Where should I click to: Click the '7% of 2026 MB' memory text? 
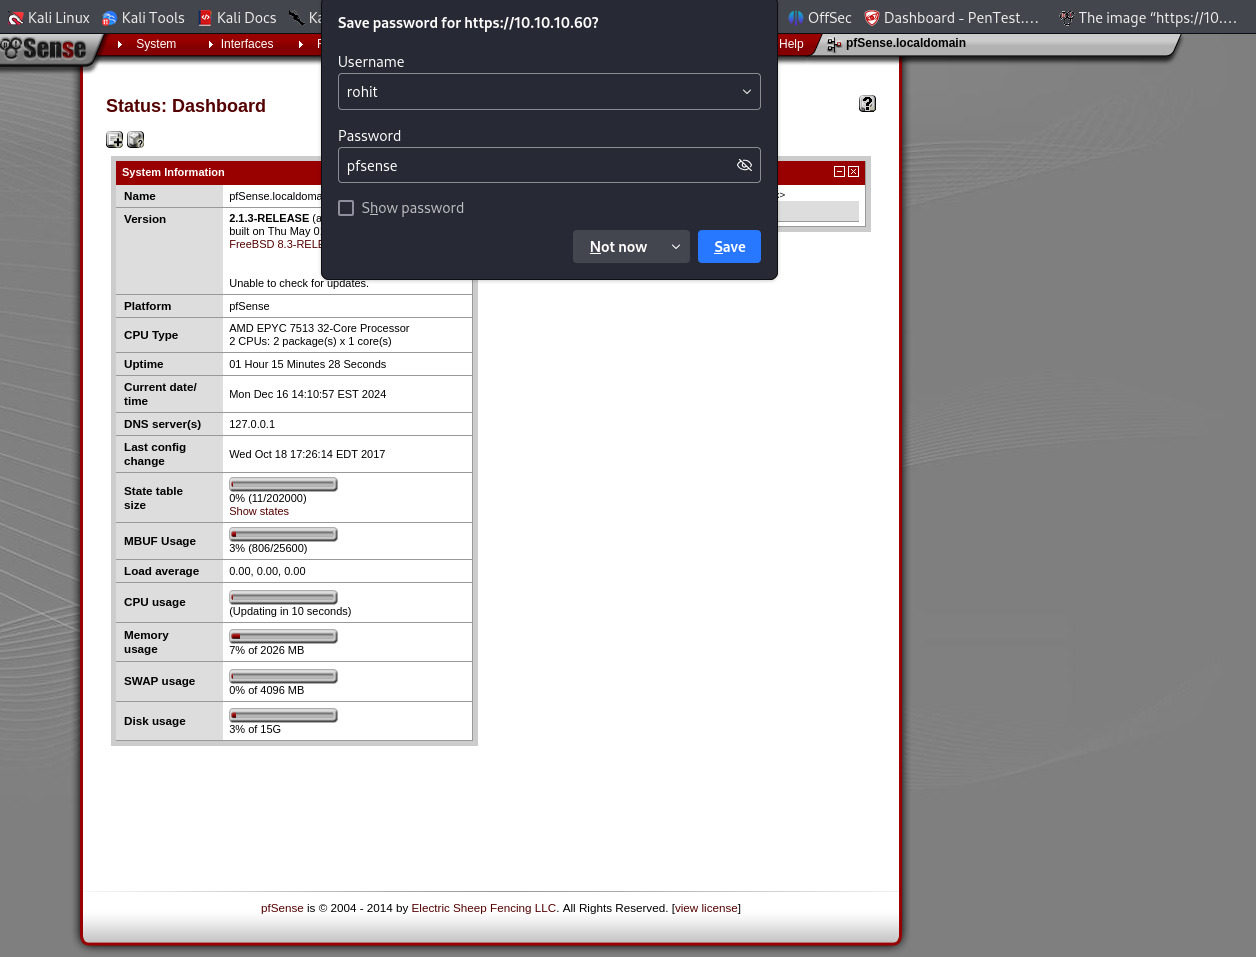(267, 650)
